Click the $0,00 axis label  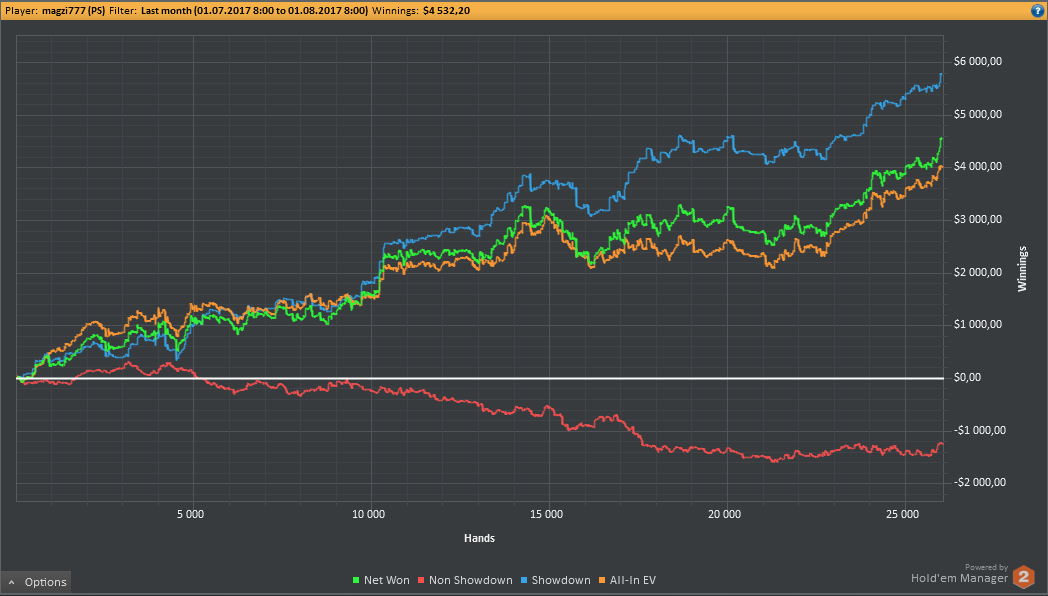click(x=968, y=378)
